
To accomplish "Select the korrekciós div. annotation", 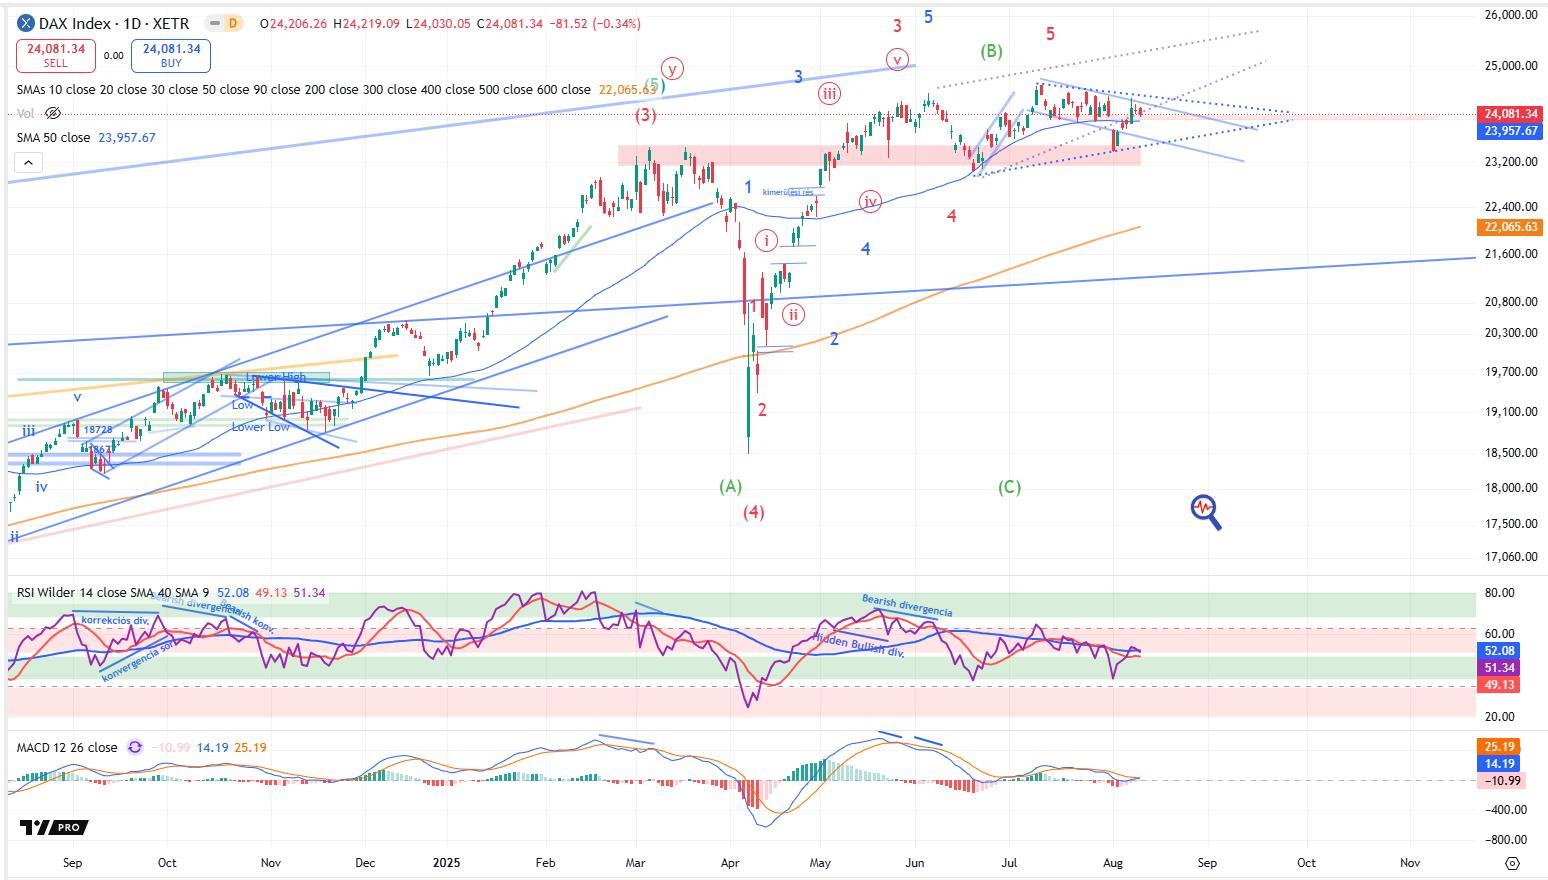I will coord(116,620).
